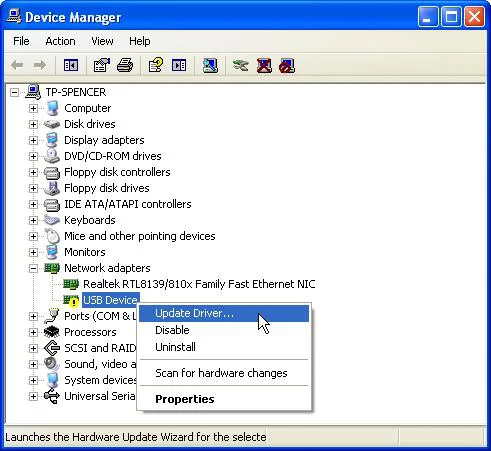Click the Print toolbar icon
Screen dimensions: 491x451
(125, 65)
